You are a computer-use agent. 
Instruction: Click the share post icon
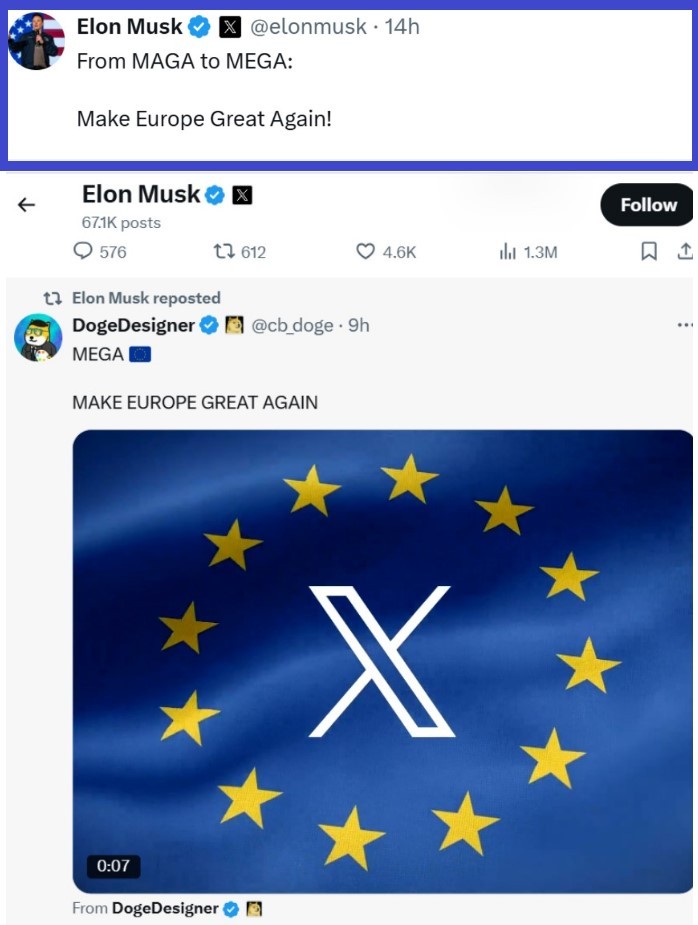pyautogui.click(x=685, y=252)
